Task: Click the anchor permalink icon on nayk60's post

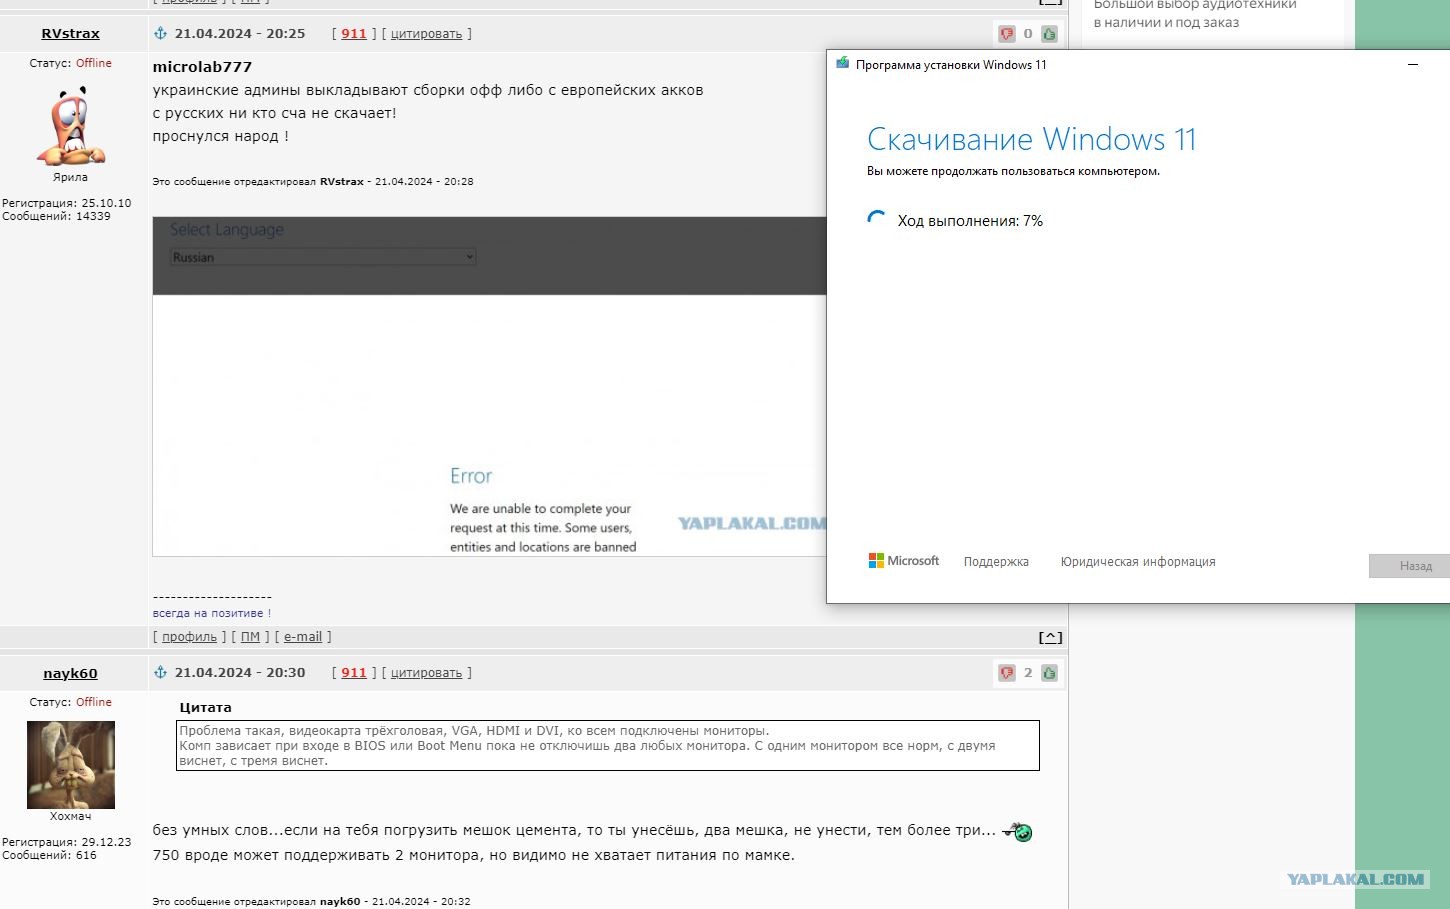Action: coord(160,672)
